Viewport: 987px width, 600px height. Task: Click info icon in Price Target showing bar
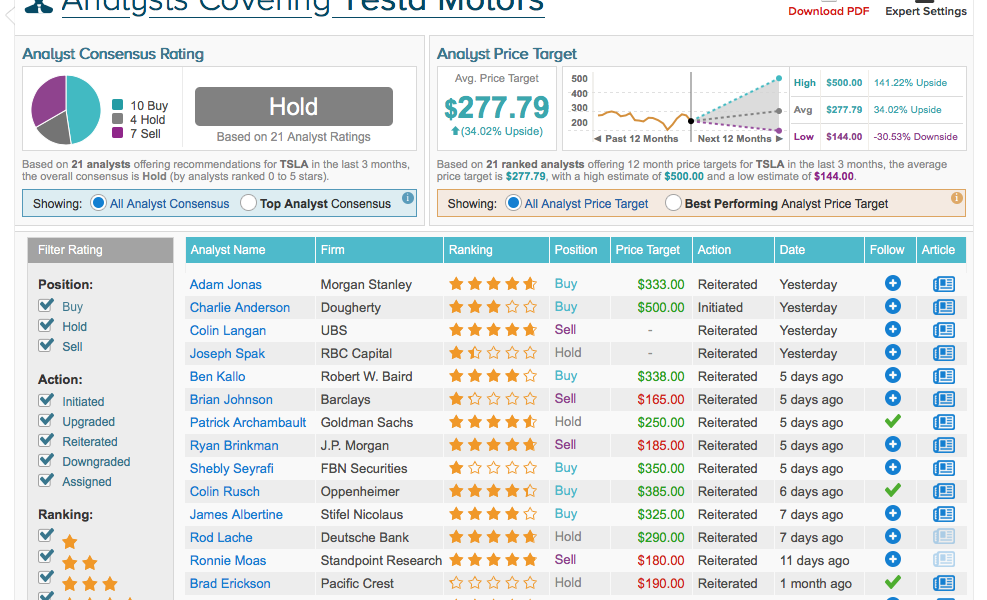click(957, 198)
